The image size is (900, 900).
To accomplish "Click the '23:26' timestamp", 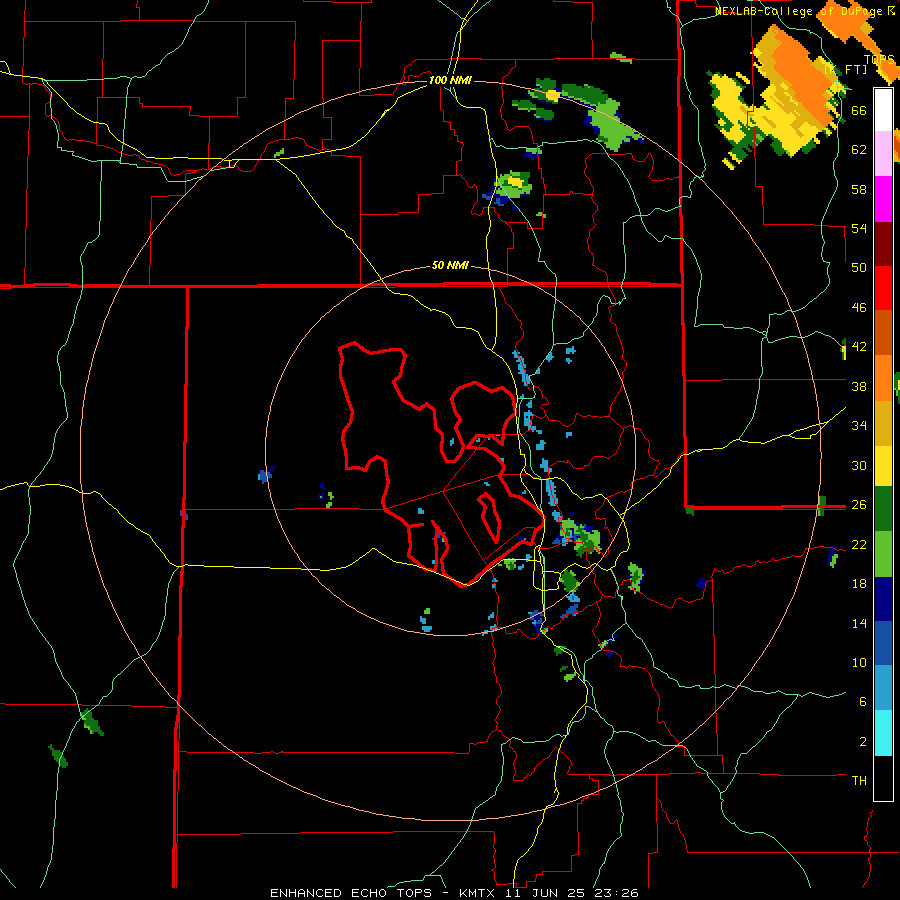I will [618, 893].
